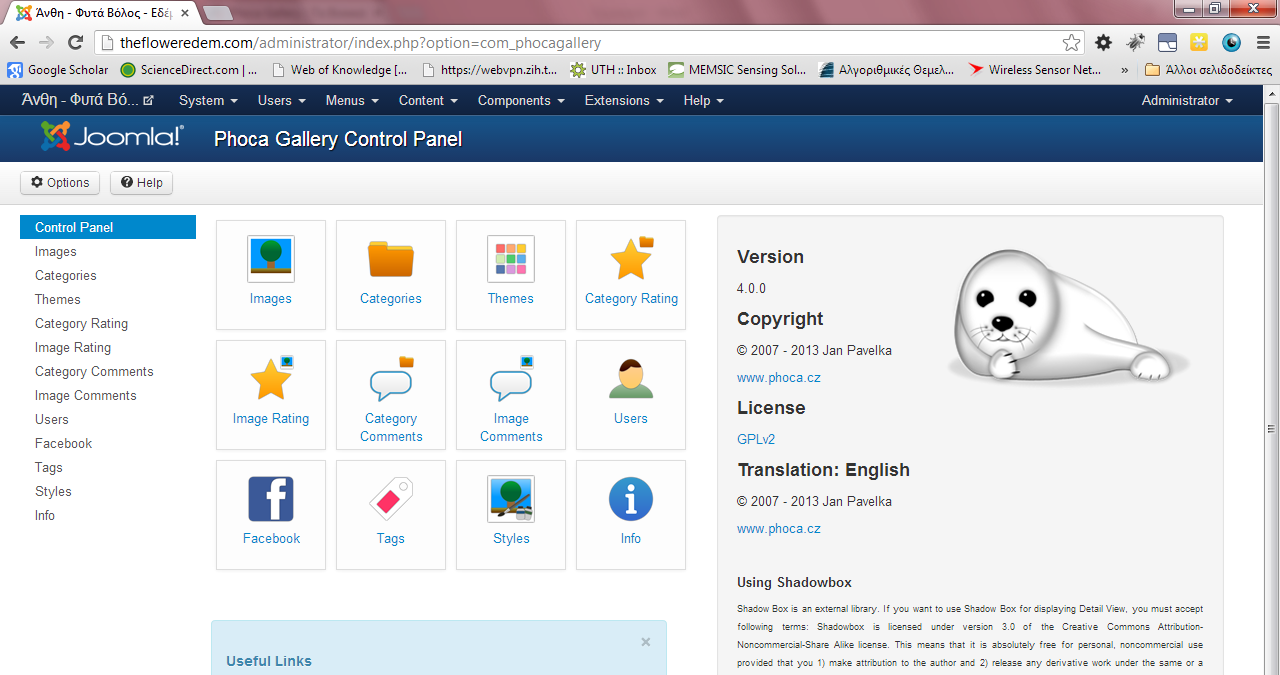Image resolution: width=1280 pixels, height=675 pixels.
Task: Select Themes in the sidebar
Action: click(x=58, y=299)
